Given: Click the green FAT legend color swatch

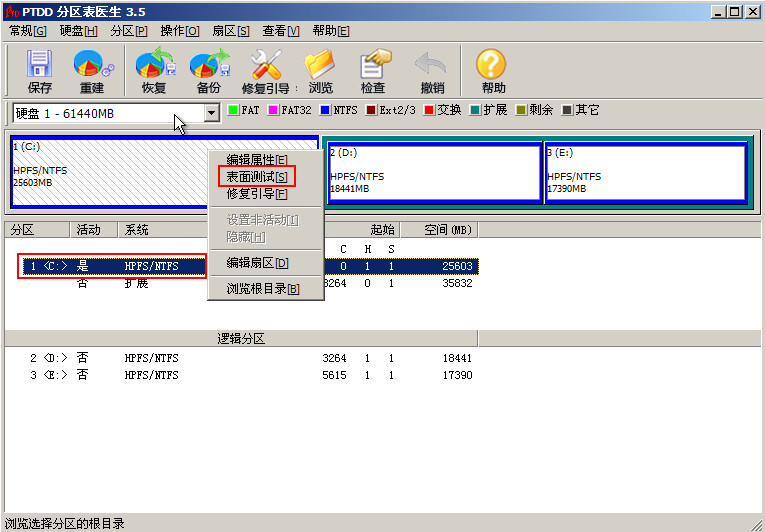Looking at the screenshot, I should (233, 111).
